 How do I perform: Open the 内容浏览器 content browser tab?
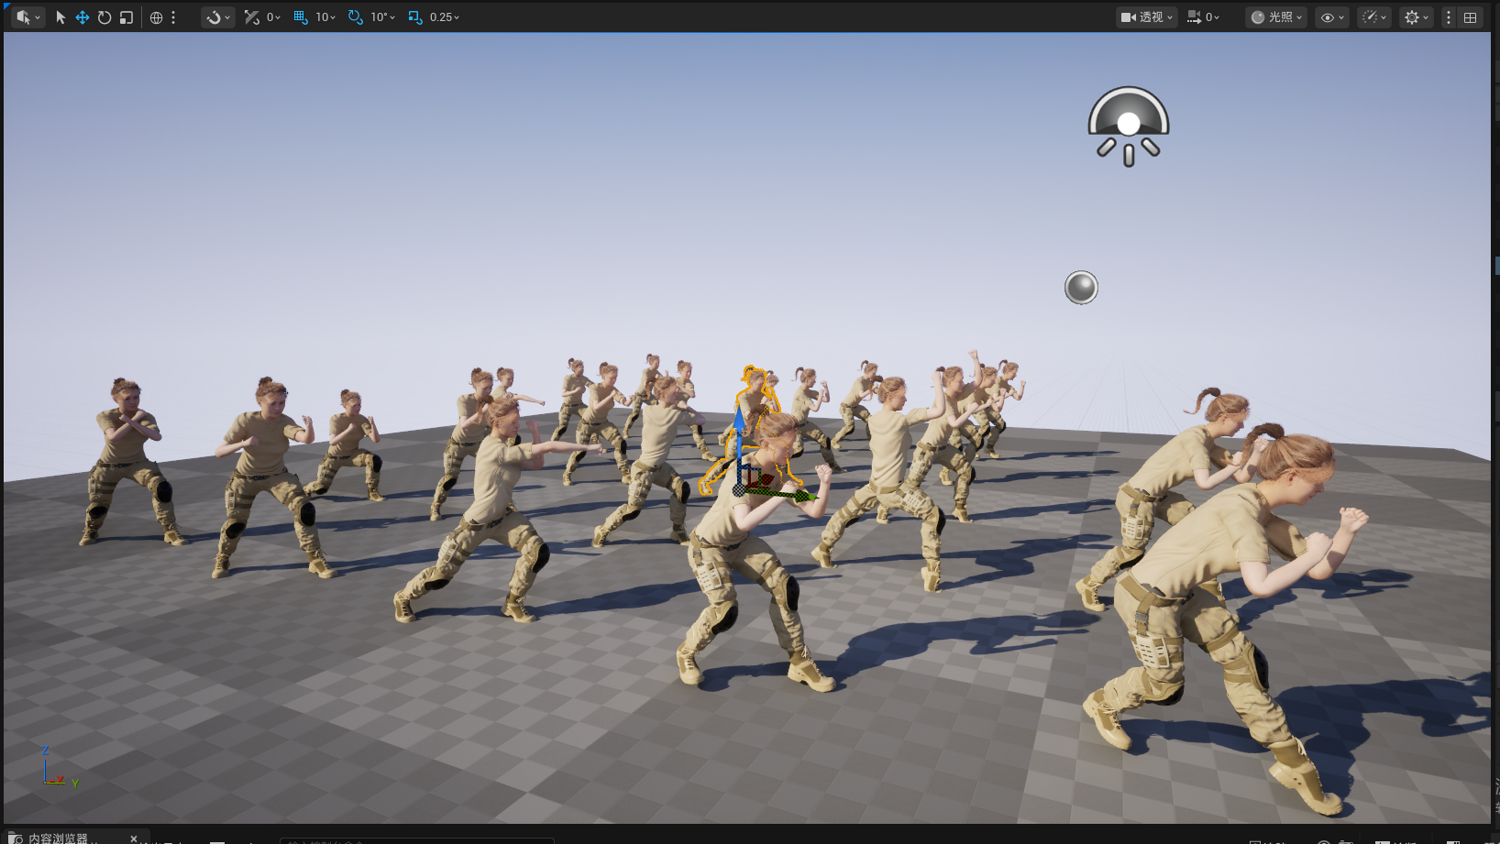coord(58,838)
